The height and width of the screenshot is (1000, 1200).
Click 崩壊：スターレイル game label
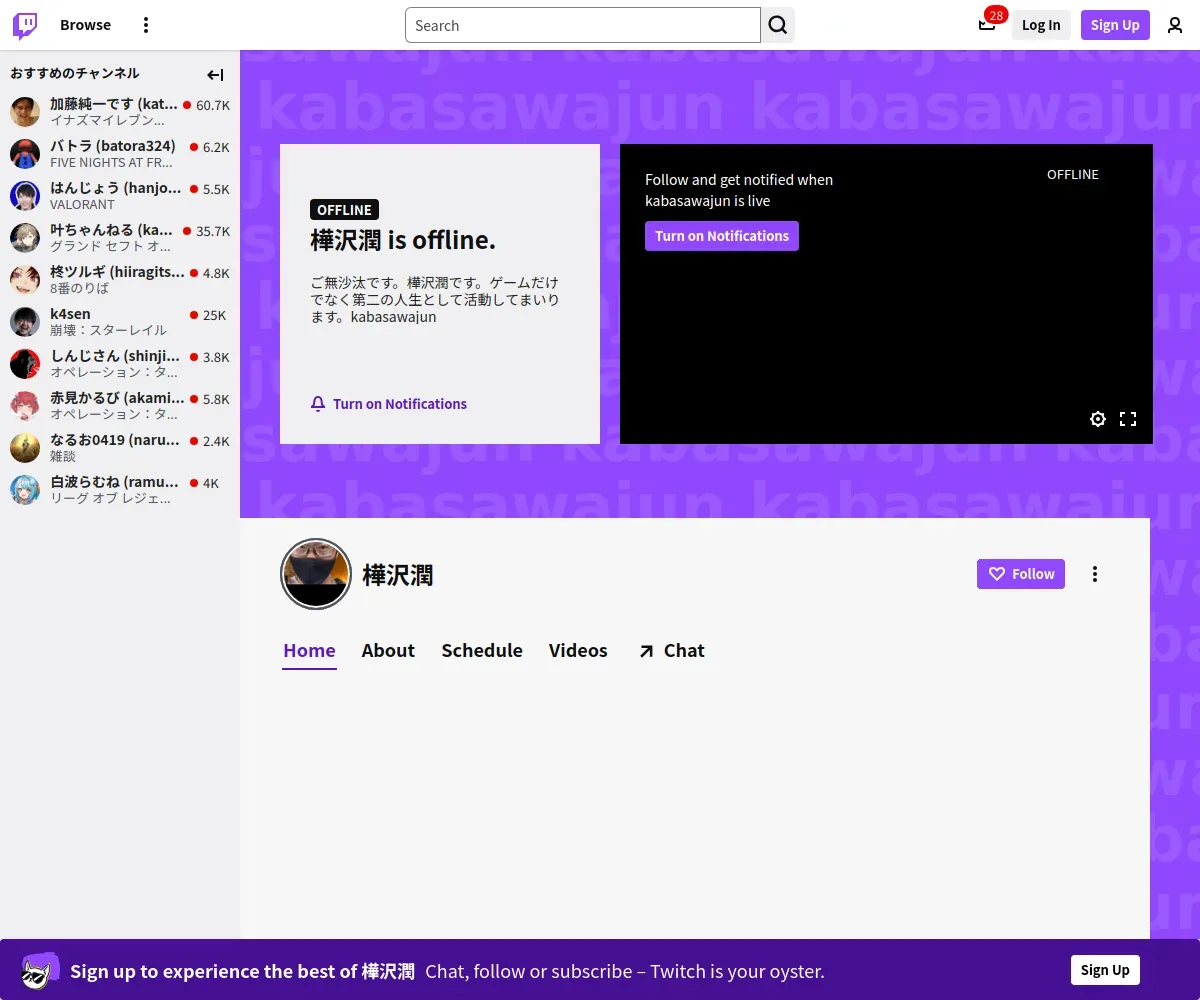click(109, 330)
